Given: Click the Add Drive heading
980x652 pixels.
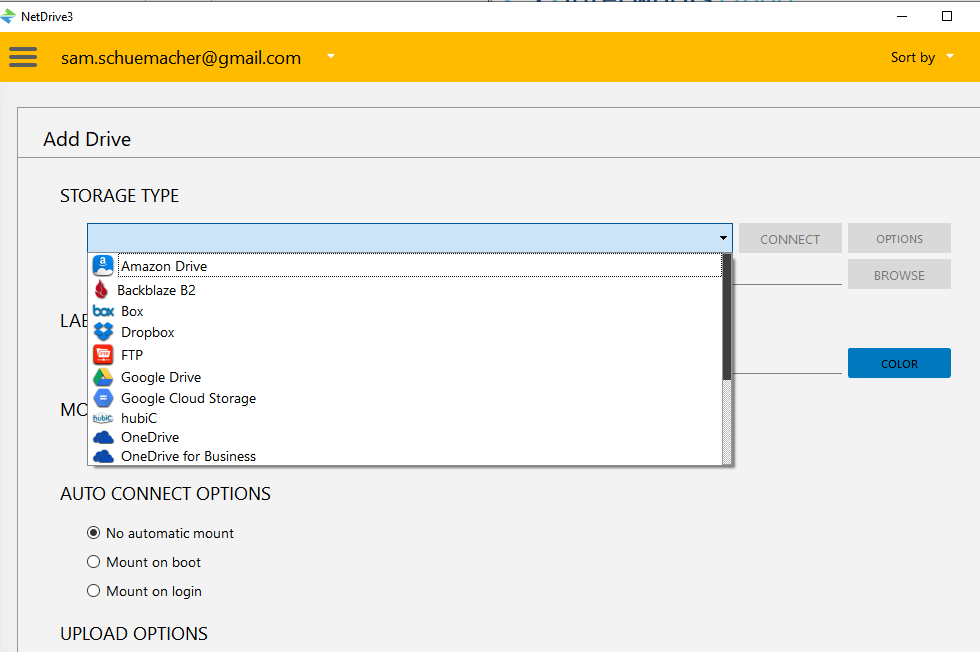Looking at the screenshot, I should click(x=87, y=139).
